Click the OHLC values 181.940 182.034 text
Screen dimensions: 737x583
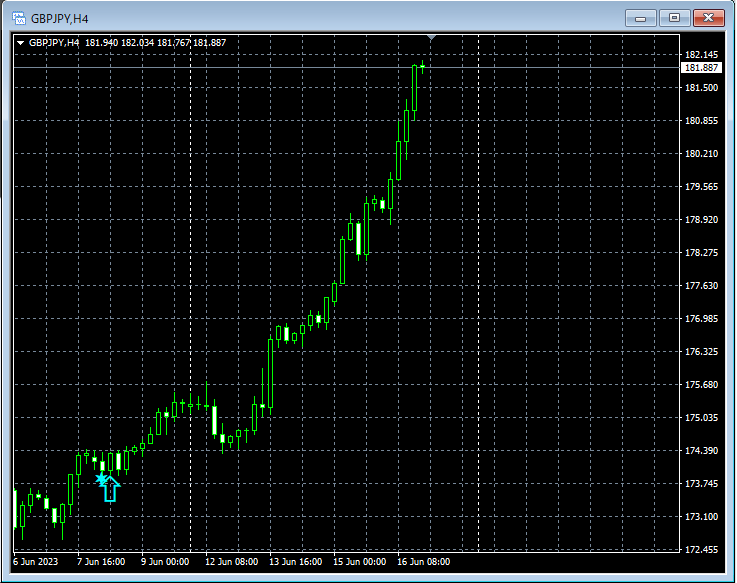click(x=119, y=43)
